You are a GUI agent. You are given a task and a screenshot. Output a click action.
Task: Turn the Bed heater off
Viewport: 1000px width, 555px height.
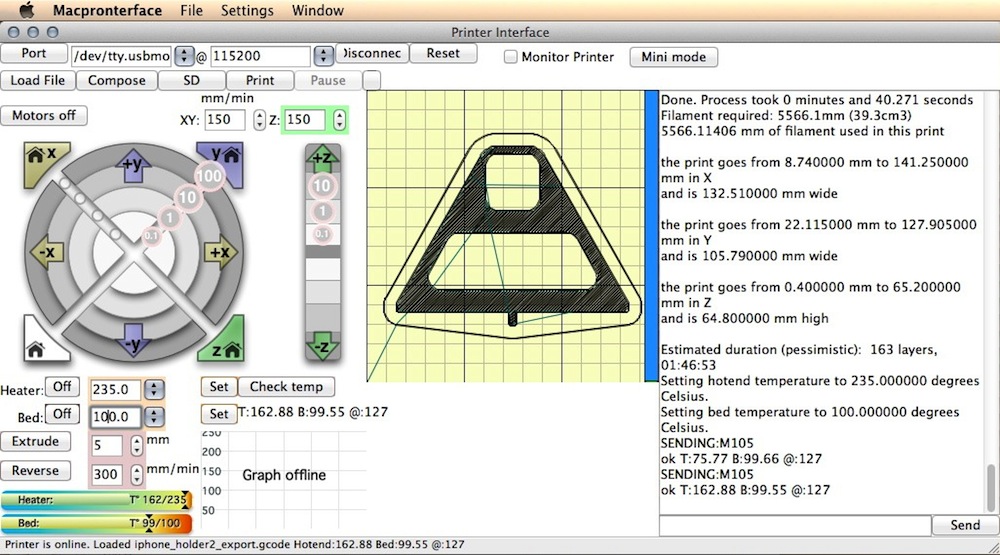coord(64,414)
